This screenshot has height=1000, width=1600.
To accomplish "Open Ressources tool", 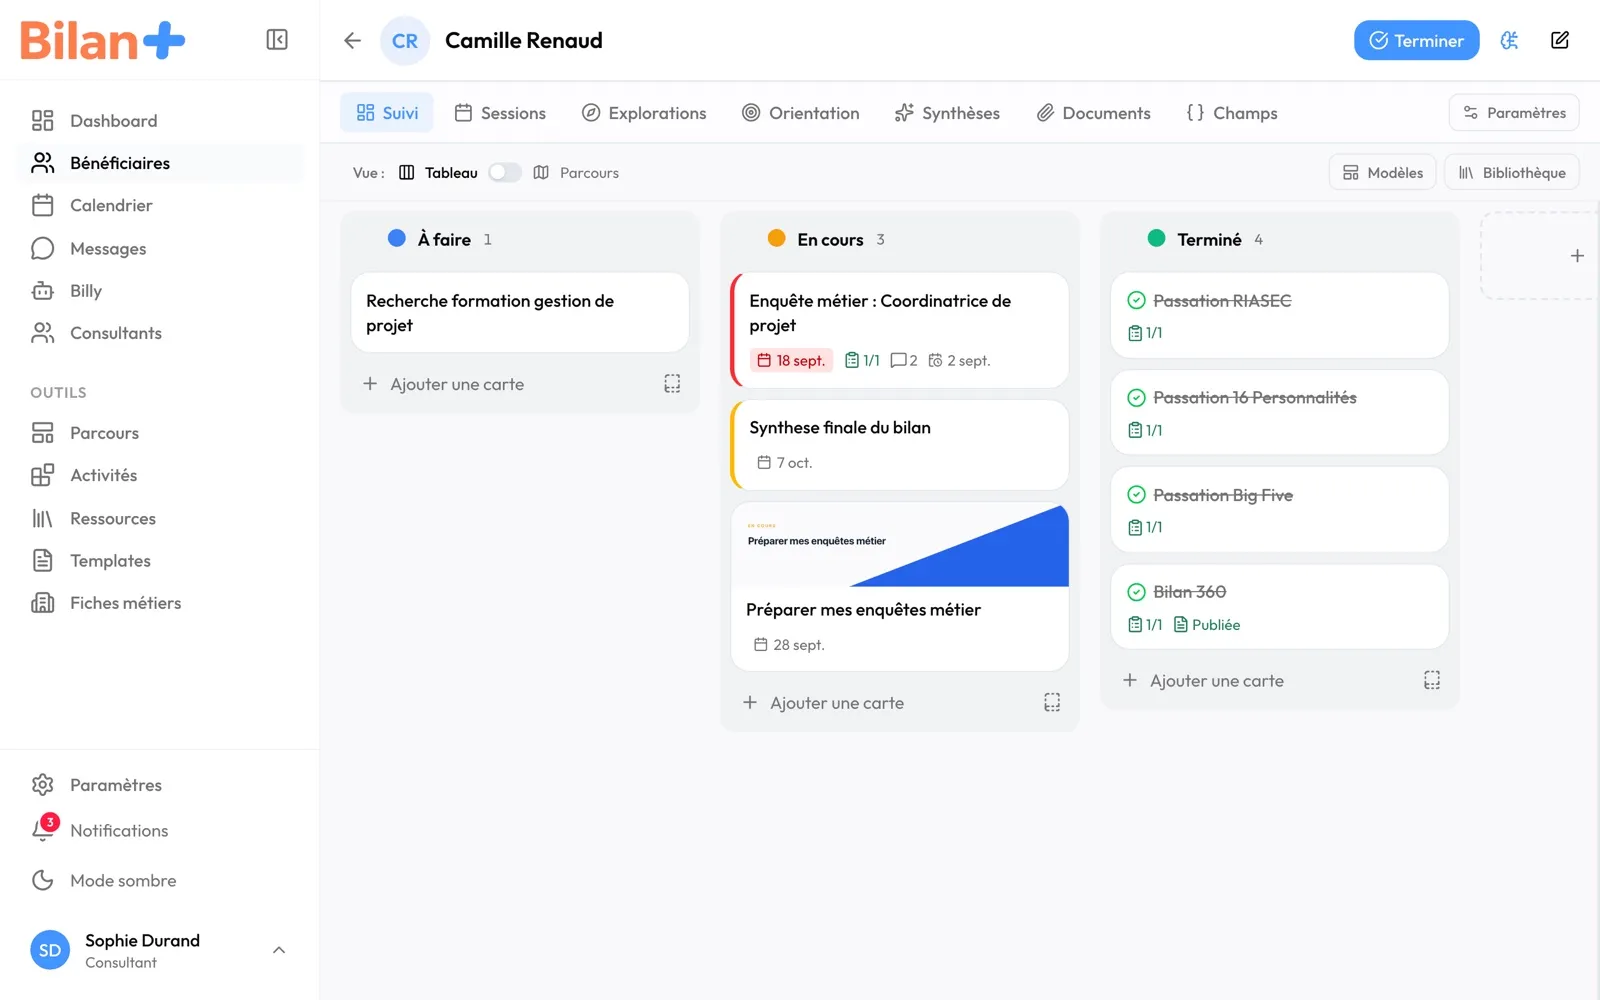I will click(x=160, y=518).
